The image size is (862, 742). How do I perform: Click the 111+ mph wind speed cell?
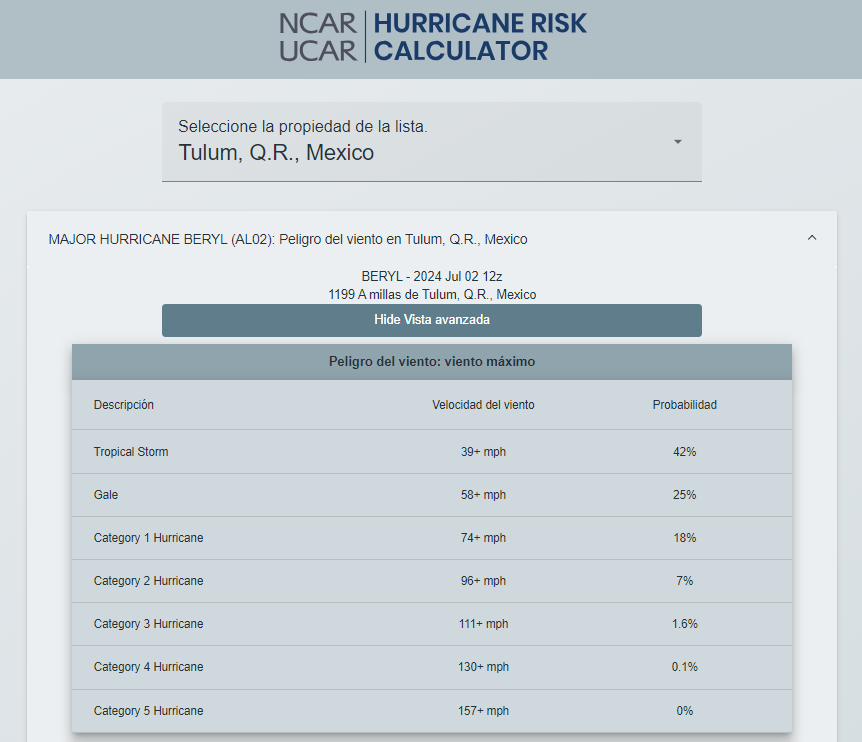(483, 624)
